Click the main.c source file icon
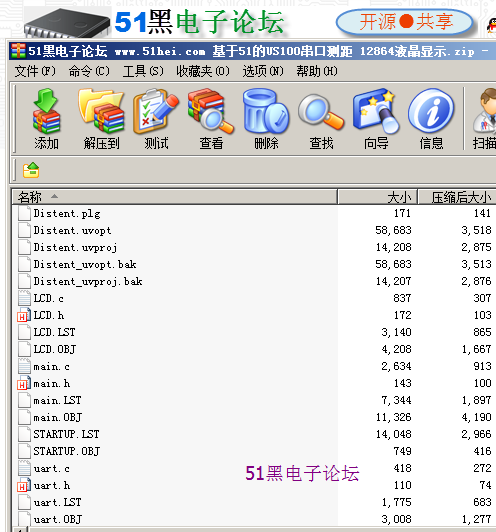This screenshot has height=532, width=496. (x=24, y=366)
